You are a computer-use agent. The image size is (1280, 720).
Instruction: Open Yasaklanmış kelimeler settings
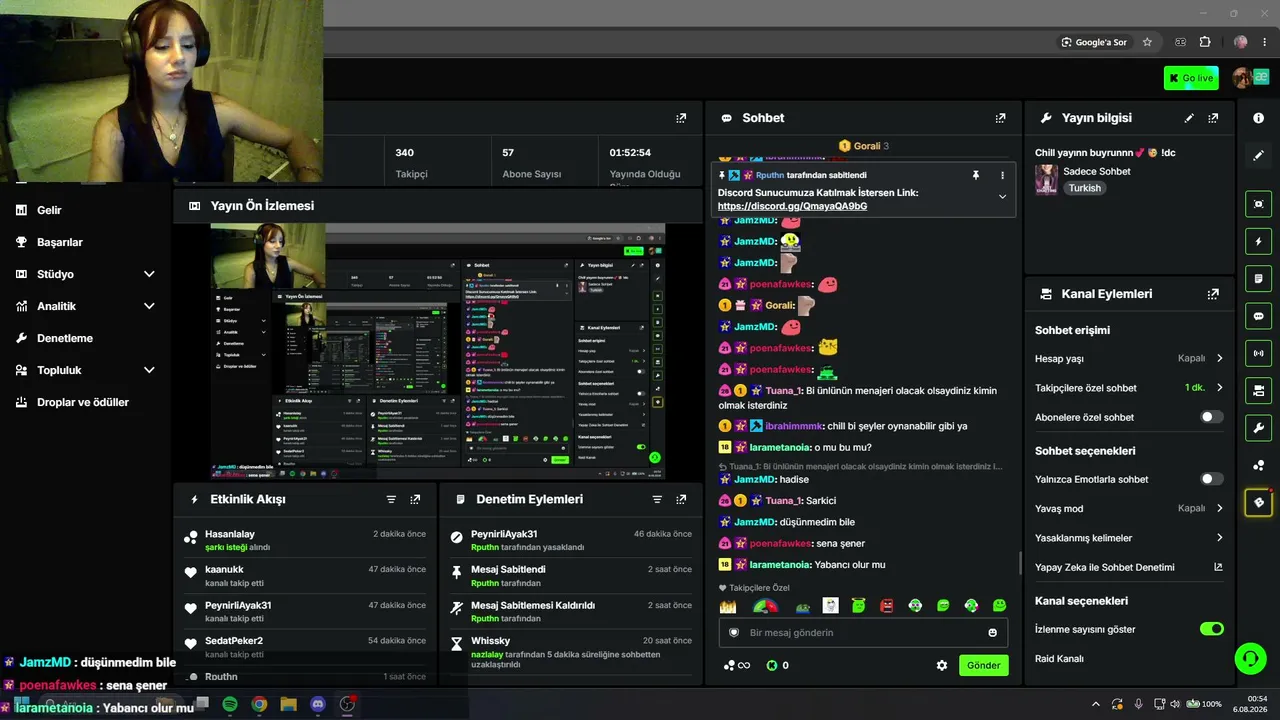point(1129,538)
